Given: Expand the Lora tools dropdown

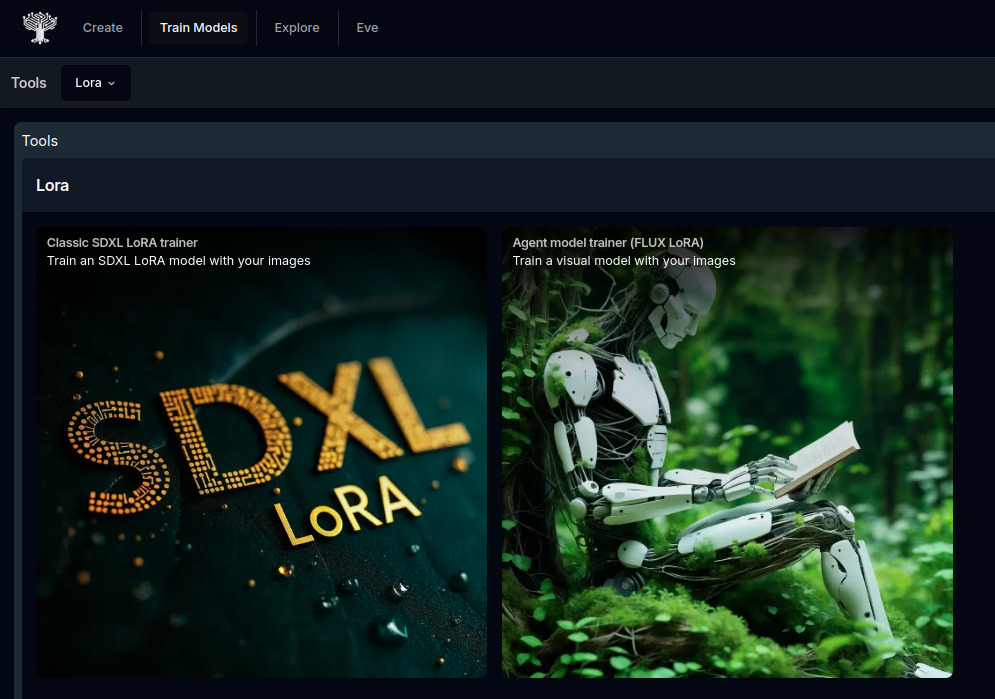Looking at the screenshot, I should 96,83.
